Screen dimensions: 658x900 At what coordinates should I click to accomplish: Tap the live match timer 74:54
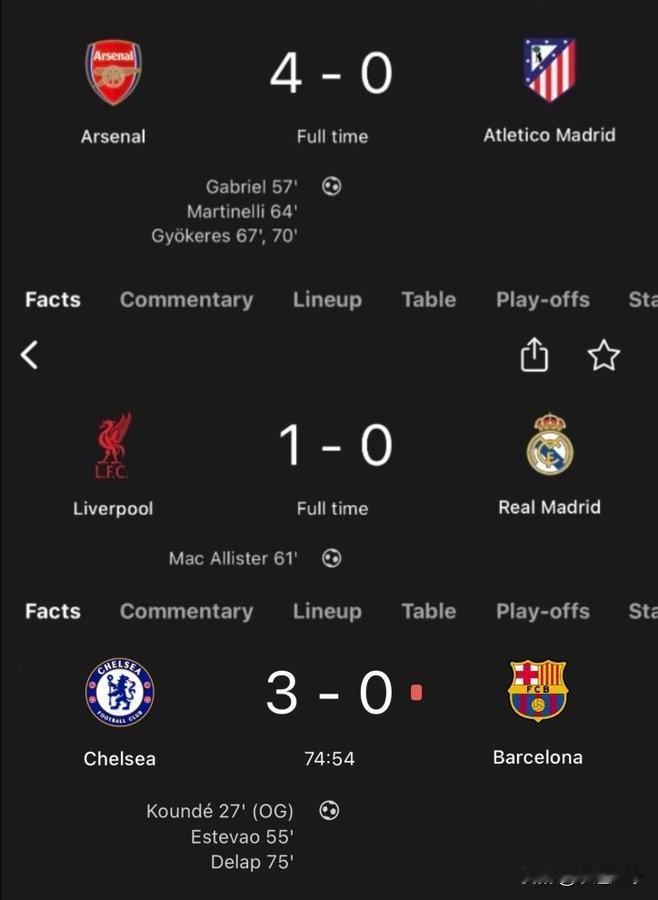click(x=330, y=759)
